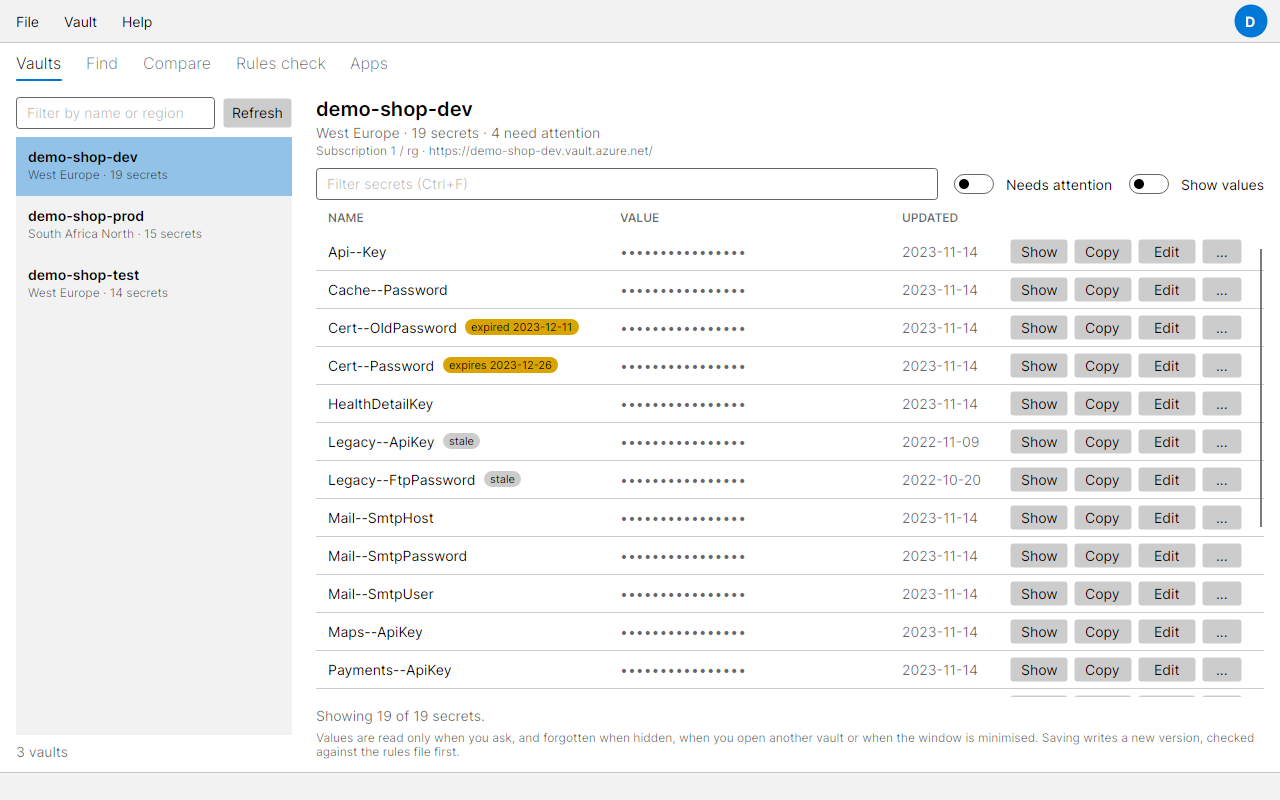This screenshot has height=800, width=1280.
Task: Refresh the vault list
Action: [x=257, y=113]
